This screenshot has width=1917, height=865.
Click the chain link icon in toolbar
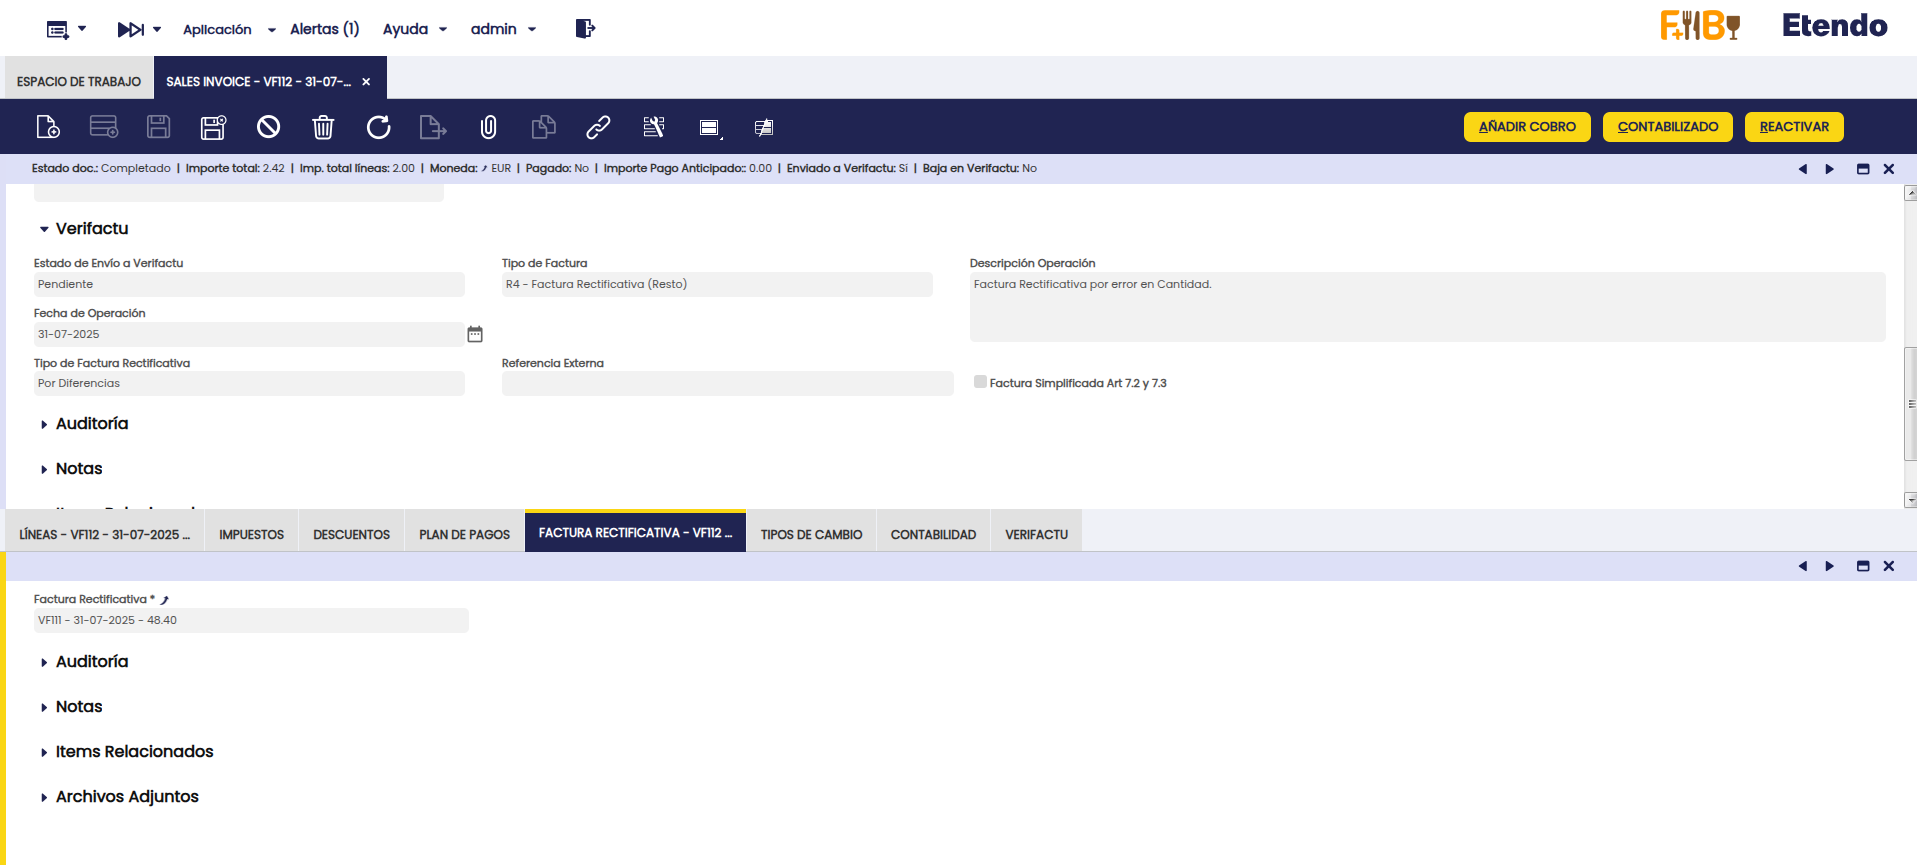[598, 127]
